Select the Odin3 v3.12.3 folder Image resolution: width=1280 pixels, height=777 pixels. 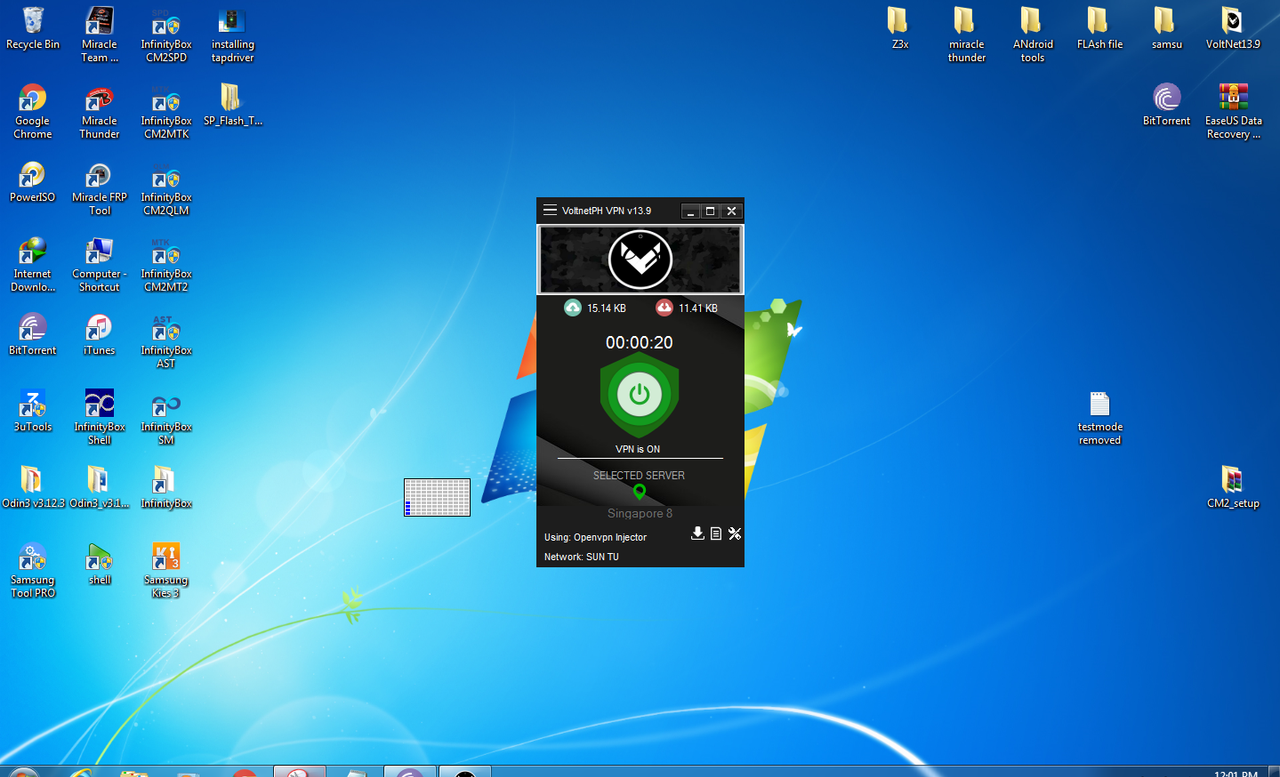tap(33, 487)
